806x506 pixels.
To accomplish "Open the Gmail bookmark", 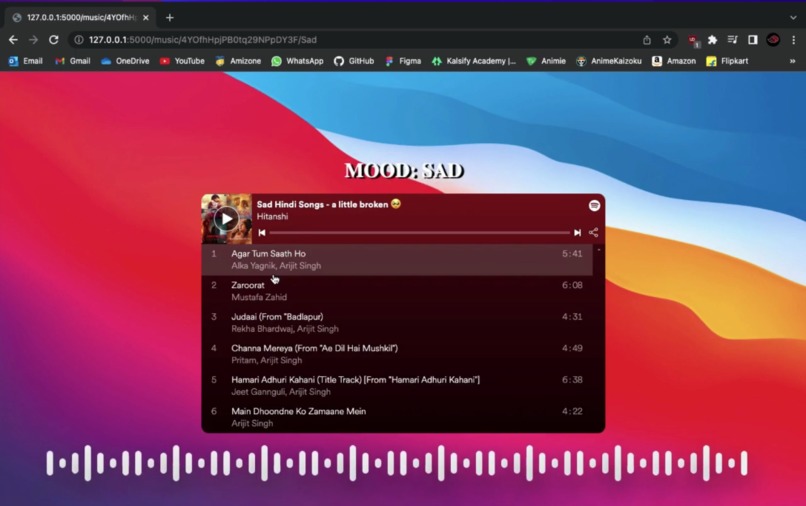I will (x=73, y=61).
